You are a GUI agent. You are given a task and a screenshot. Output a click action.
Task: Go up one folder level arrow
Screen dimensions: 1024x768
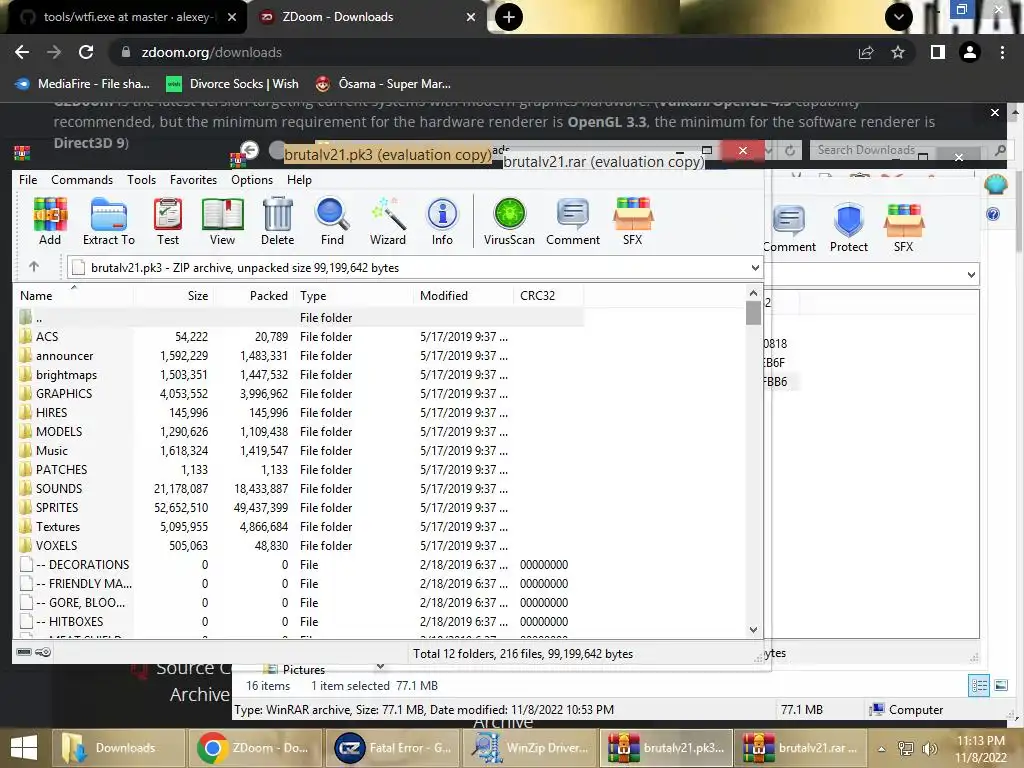[x=34, y=266]
